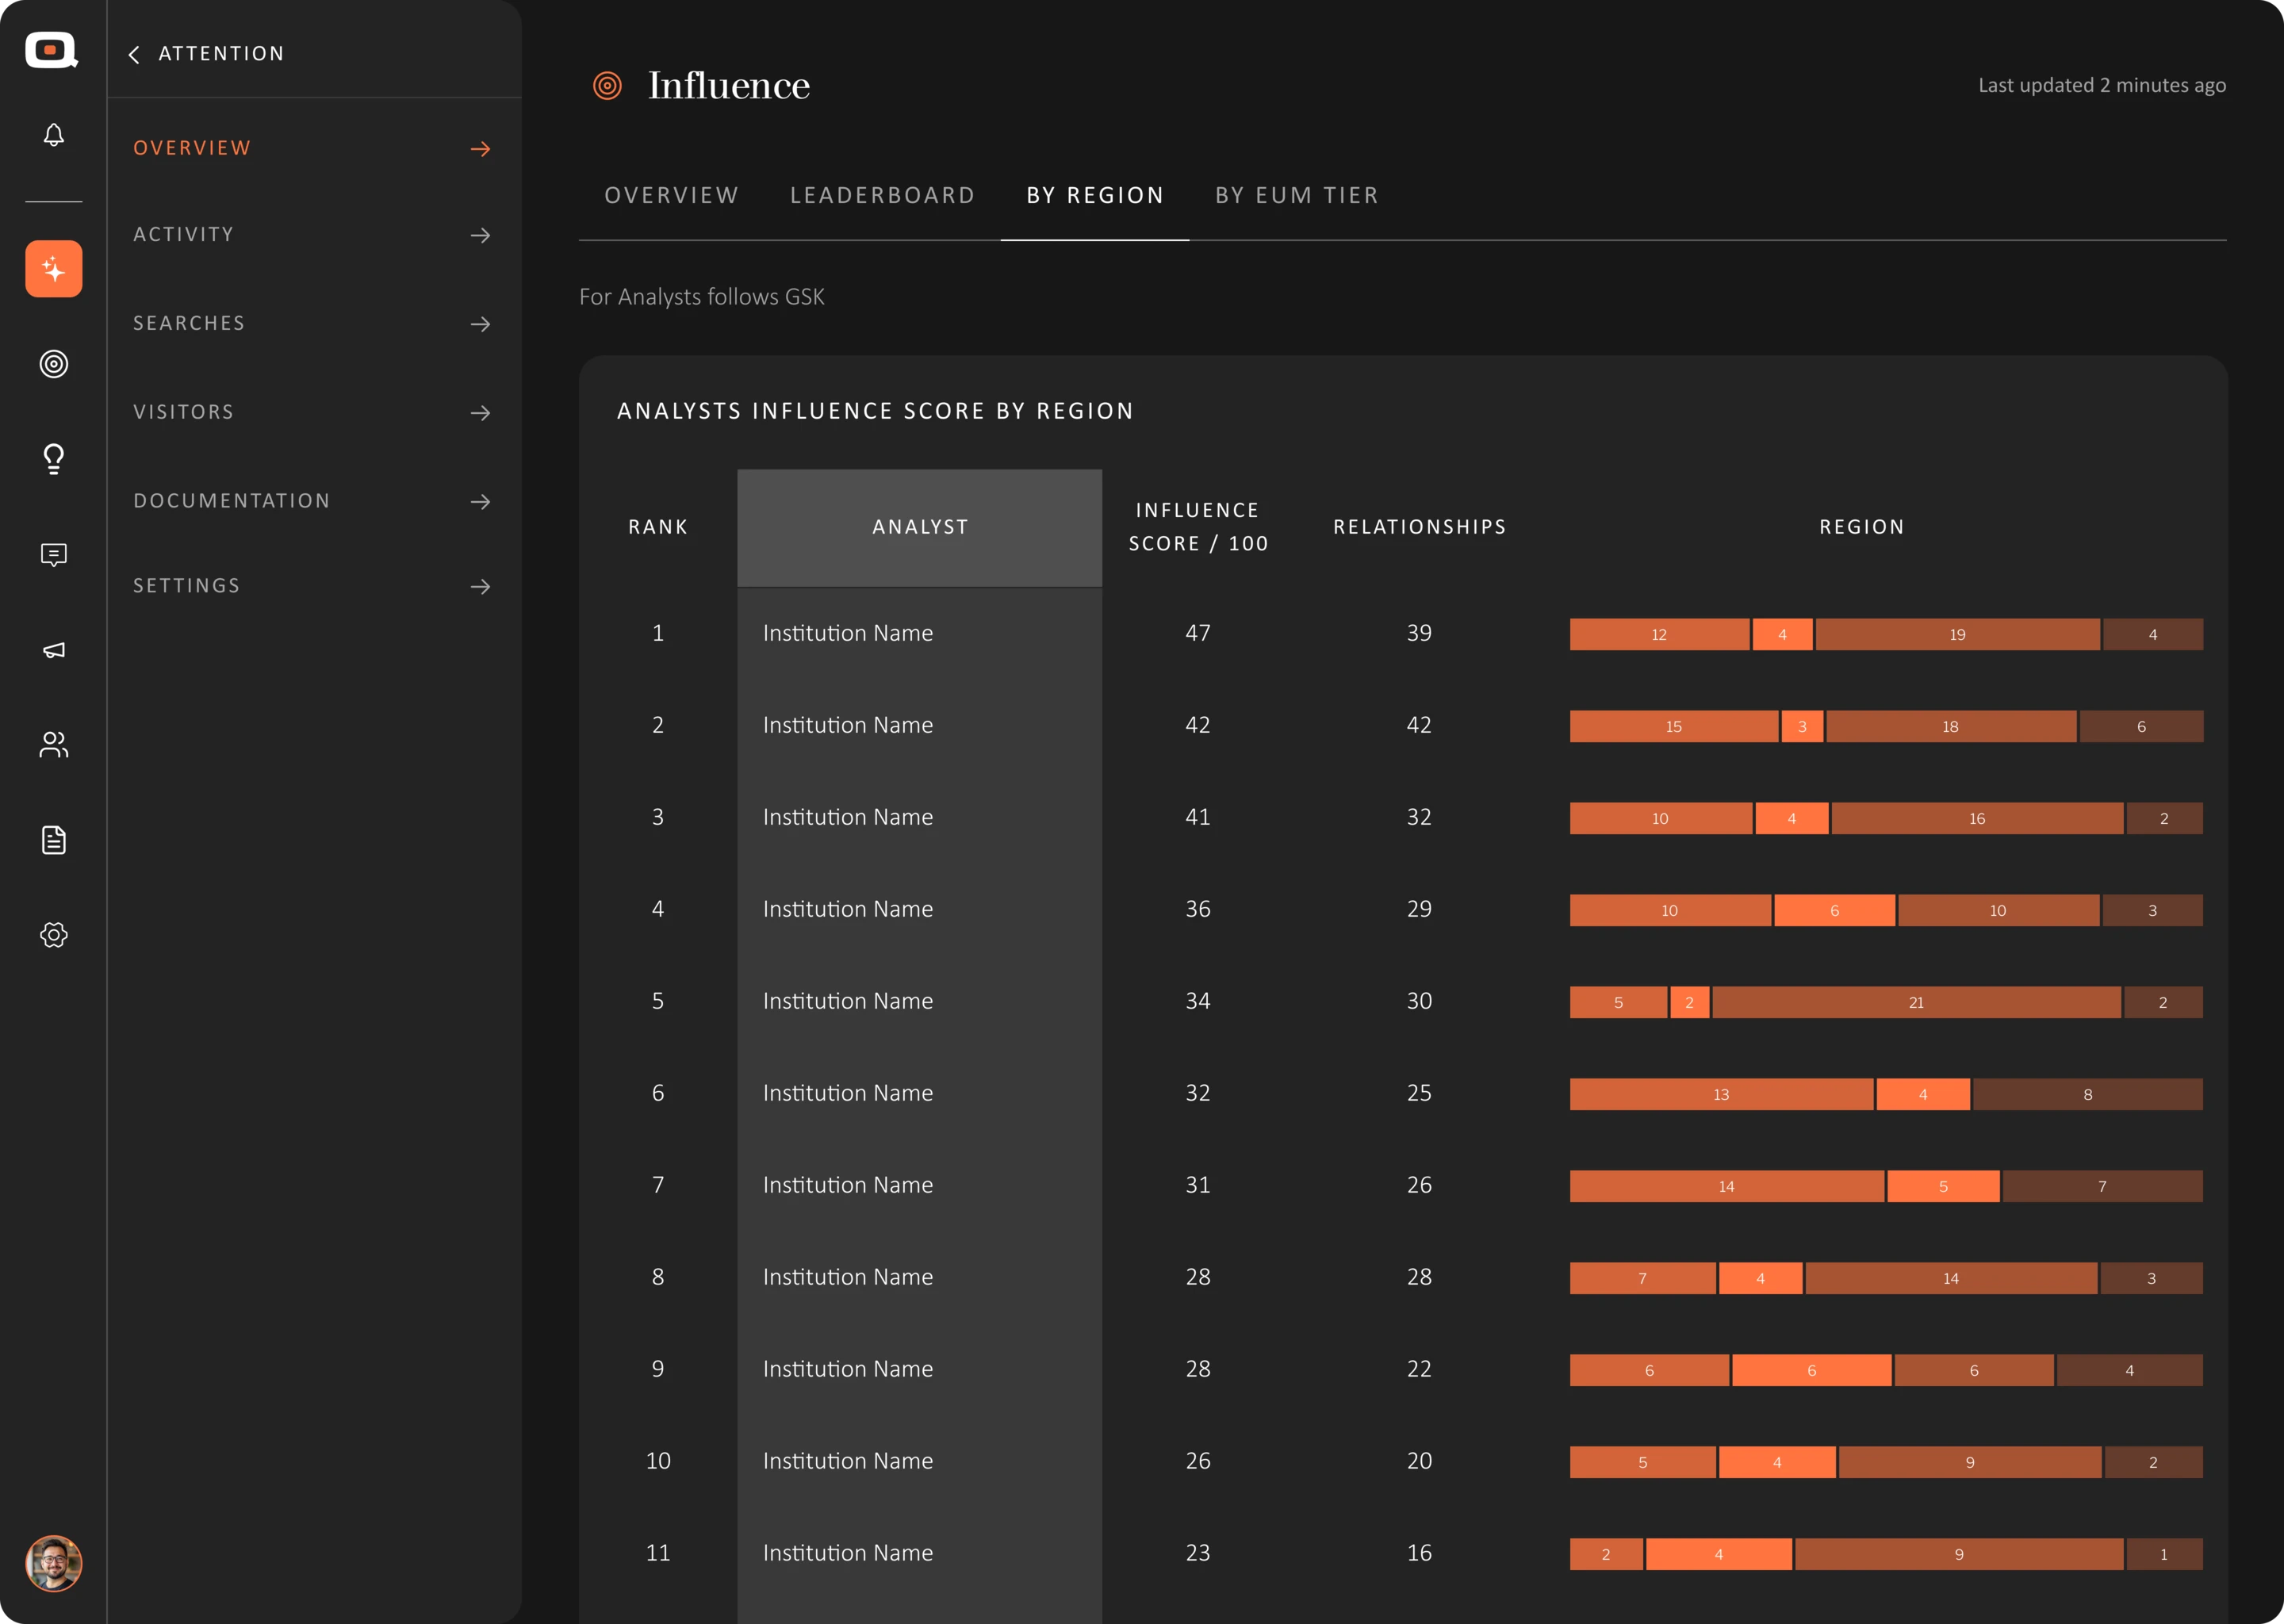Click the 19 segment in rank 1 bar

pyautogui.click(x=1957, y=634)
